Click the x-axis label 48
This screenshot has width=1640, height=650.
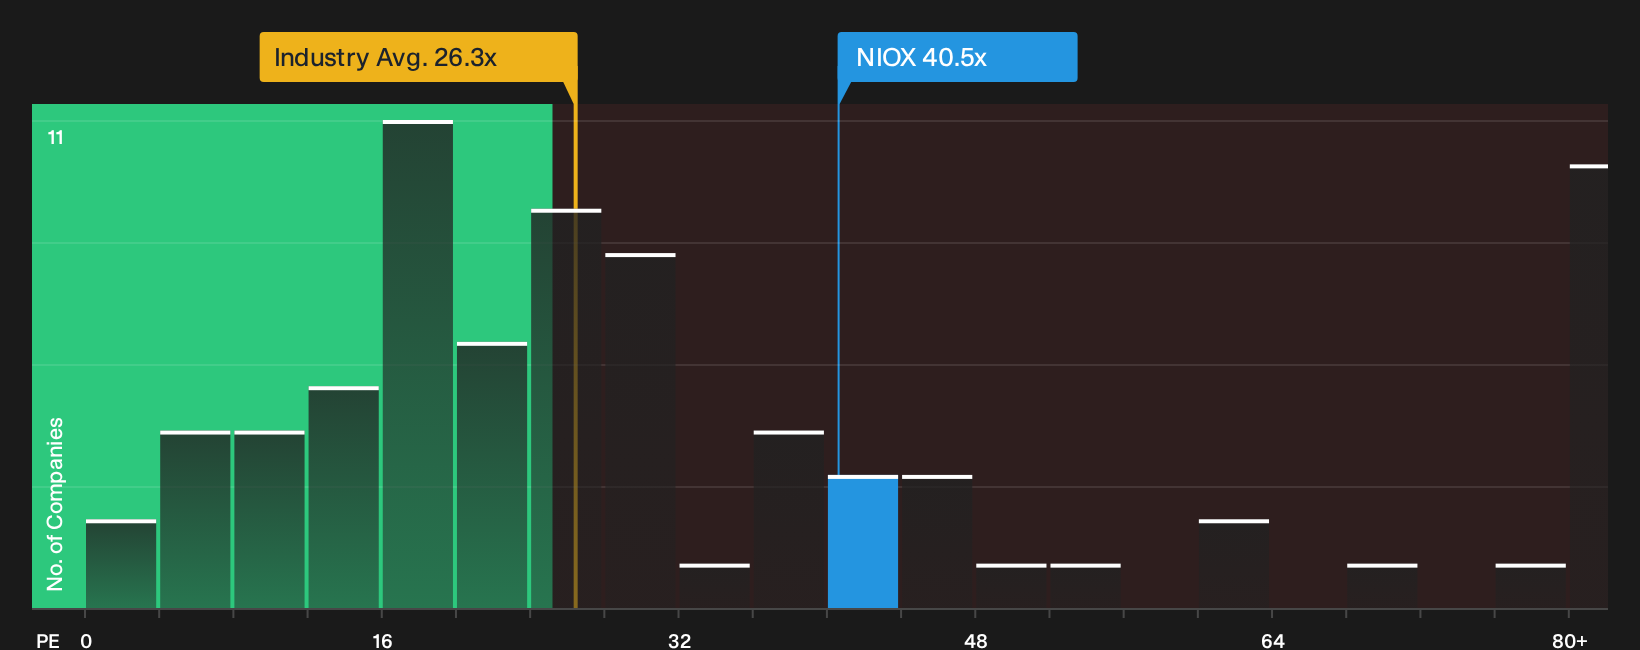coord(976,640)
